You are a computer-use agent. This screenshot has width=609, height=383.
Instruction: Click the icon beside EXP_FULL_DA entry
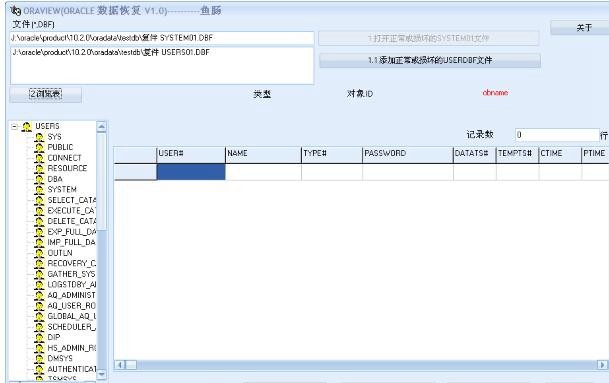point(39,232)
